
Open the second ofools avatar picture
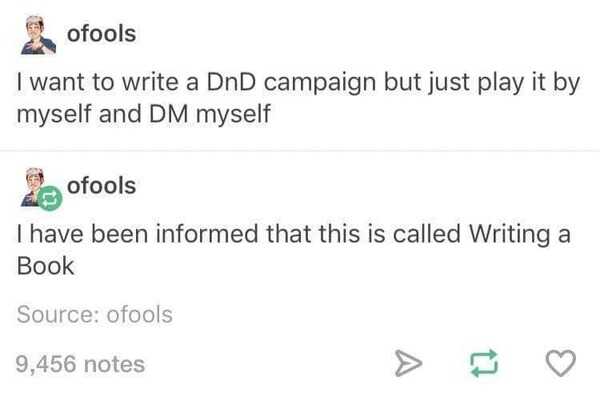click(34, 187)
